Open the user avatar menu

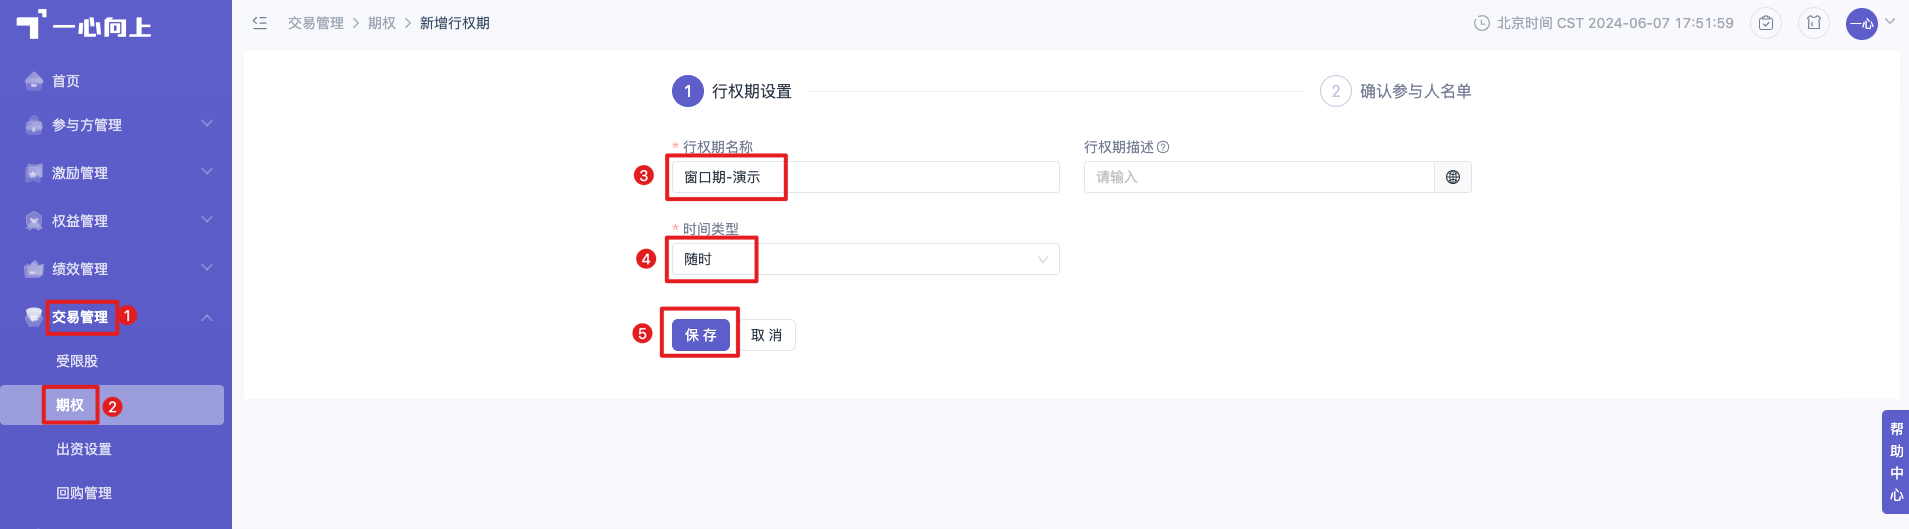tap(1862, 24)
